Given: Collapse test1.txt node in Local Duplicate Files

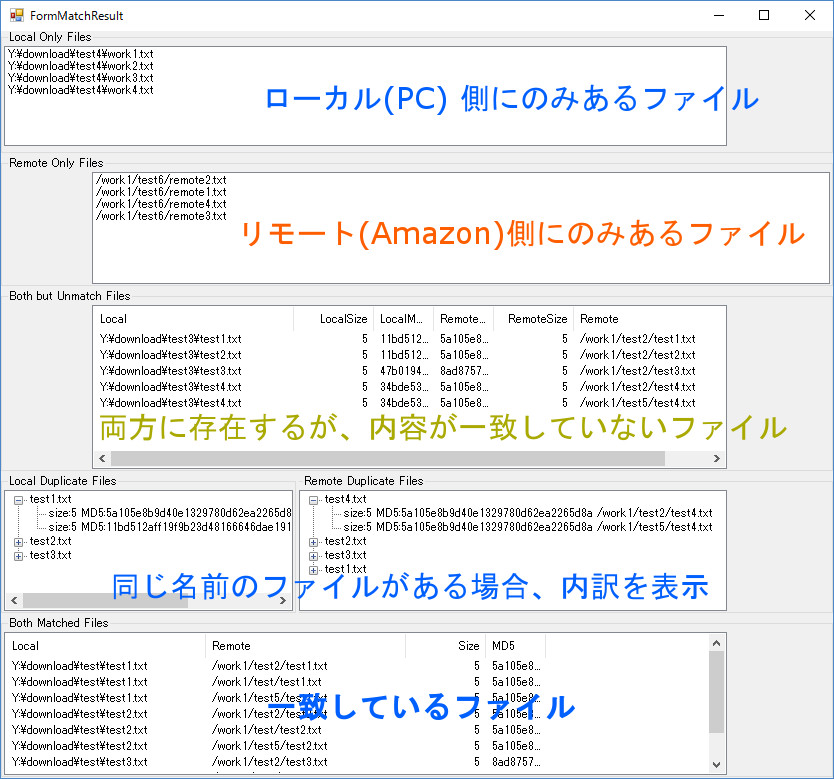Looking at the screenshot, I should point(19,499).
